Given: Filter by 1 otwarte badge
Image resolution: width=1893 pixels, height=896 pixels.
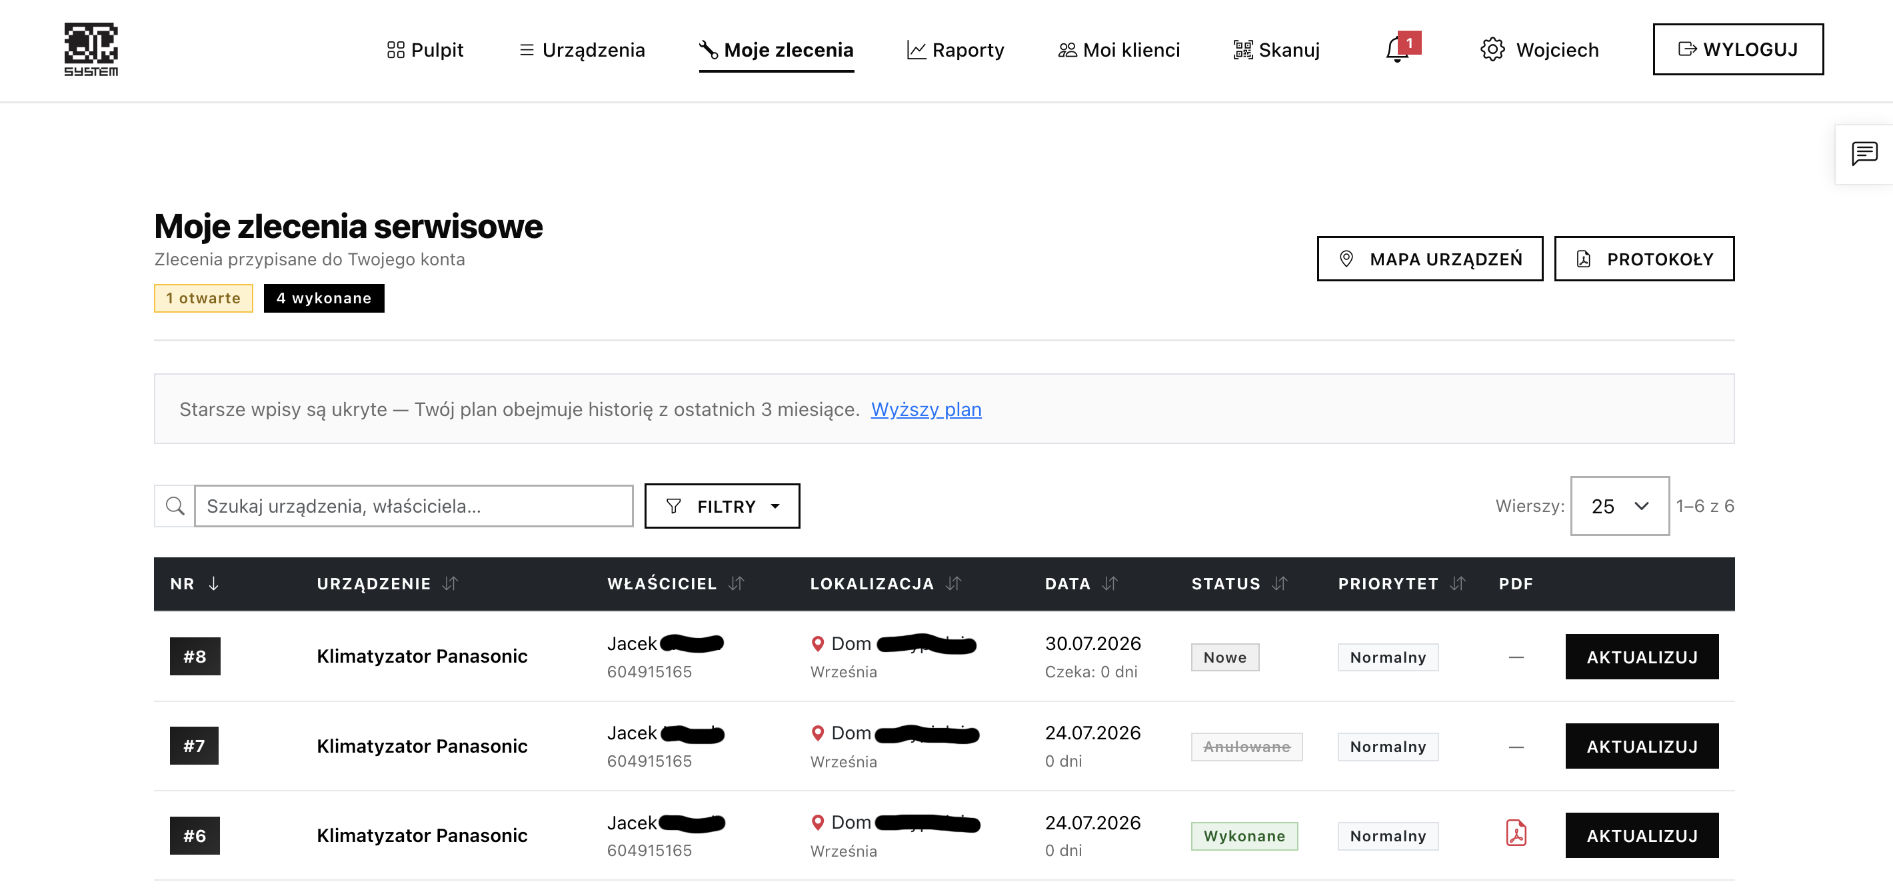Looking at the screenshot, I should click(203, 298).
